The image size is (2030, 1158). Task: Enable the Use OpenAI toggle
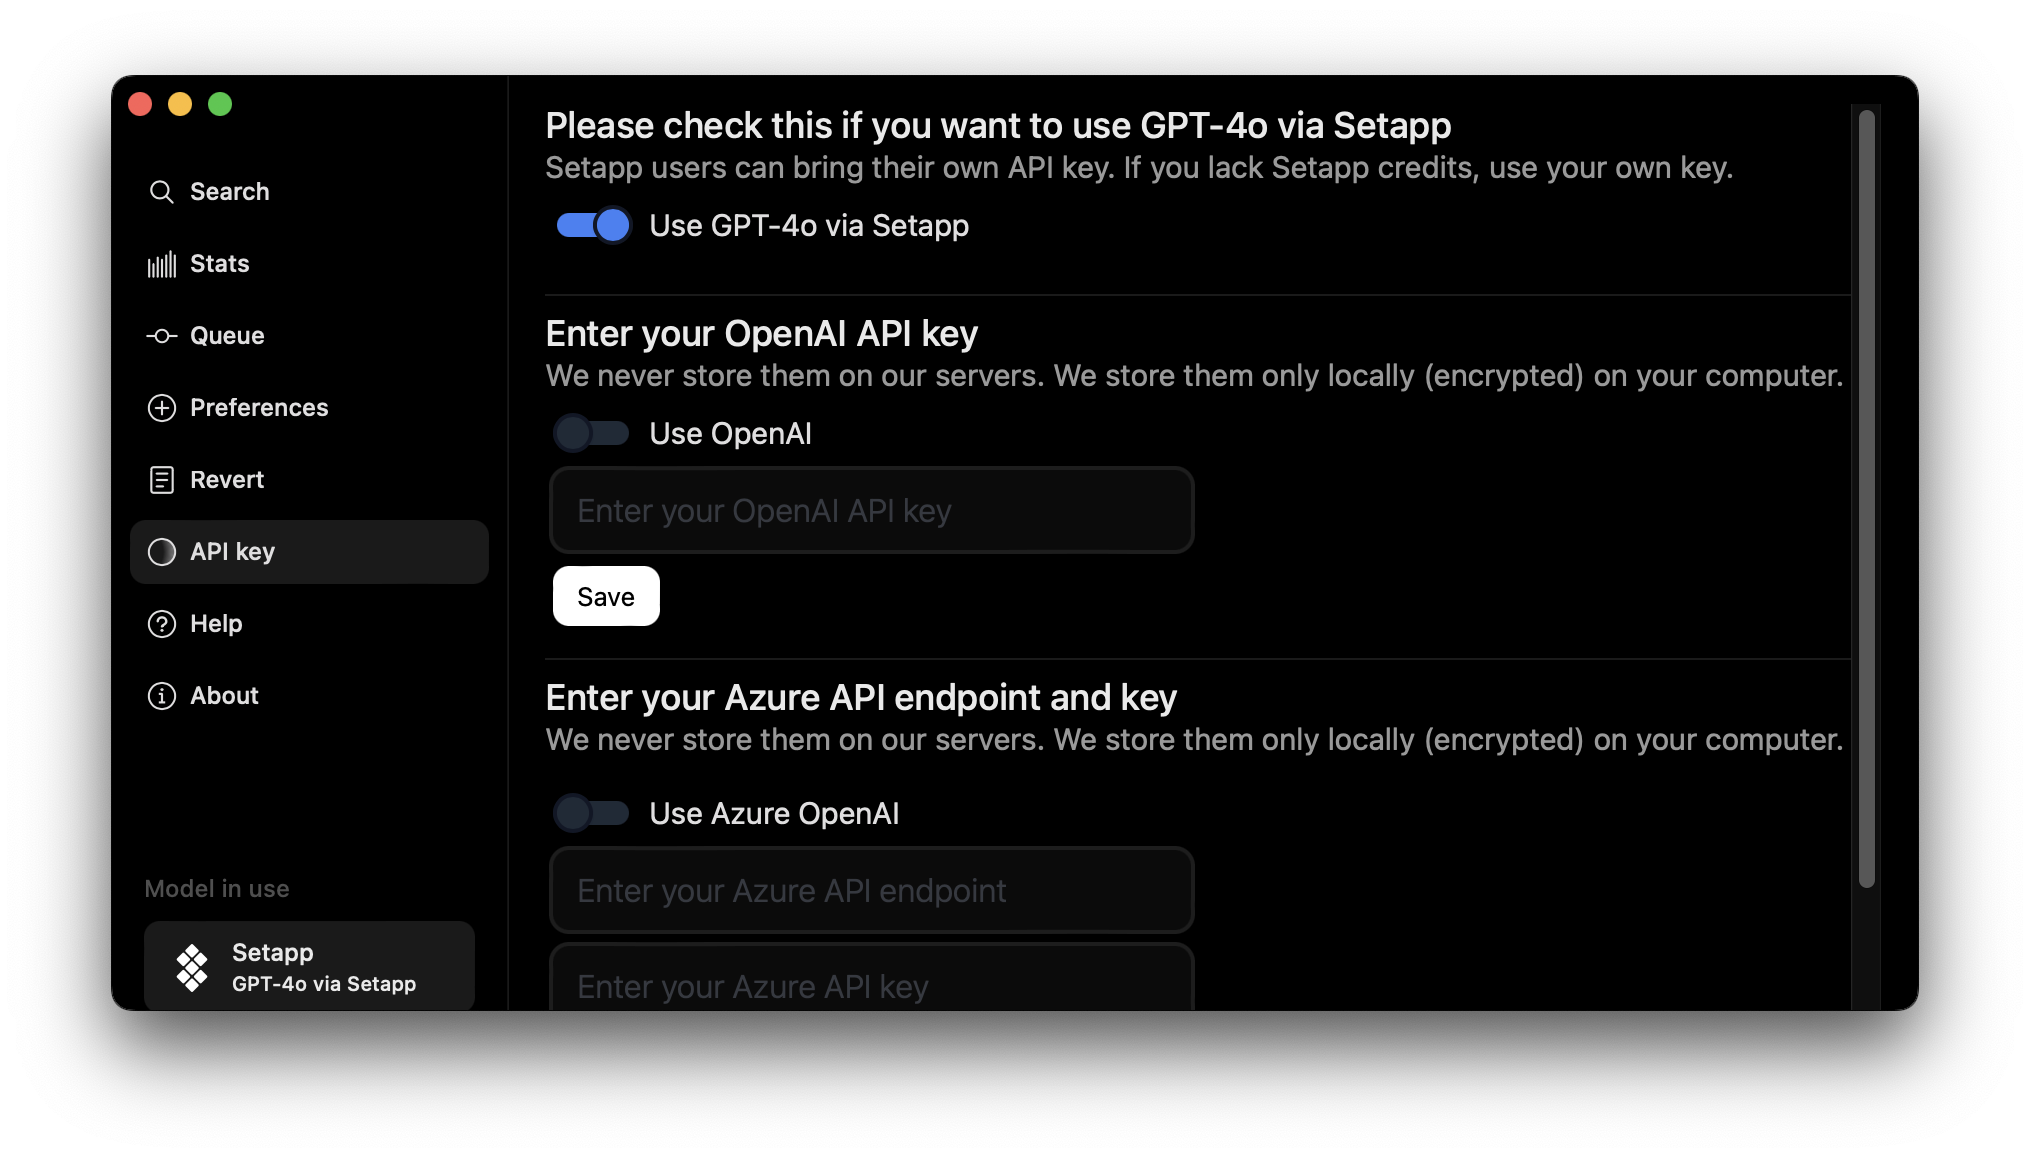tap(591, 433)
